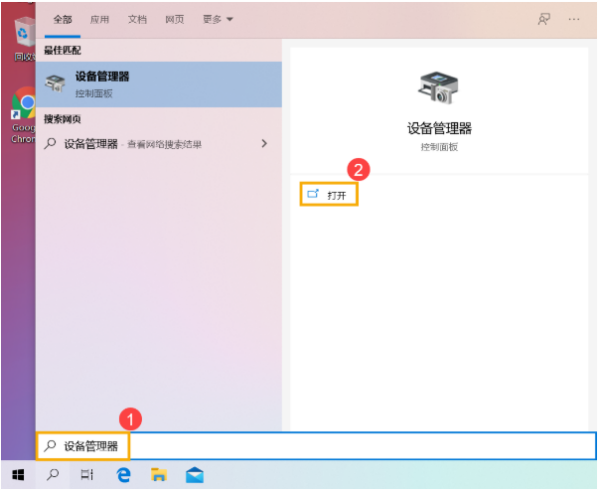Click the feedback person icon in search header
This screenshot has width=600, height=492.
click(x=544, y=19)
